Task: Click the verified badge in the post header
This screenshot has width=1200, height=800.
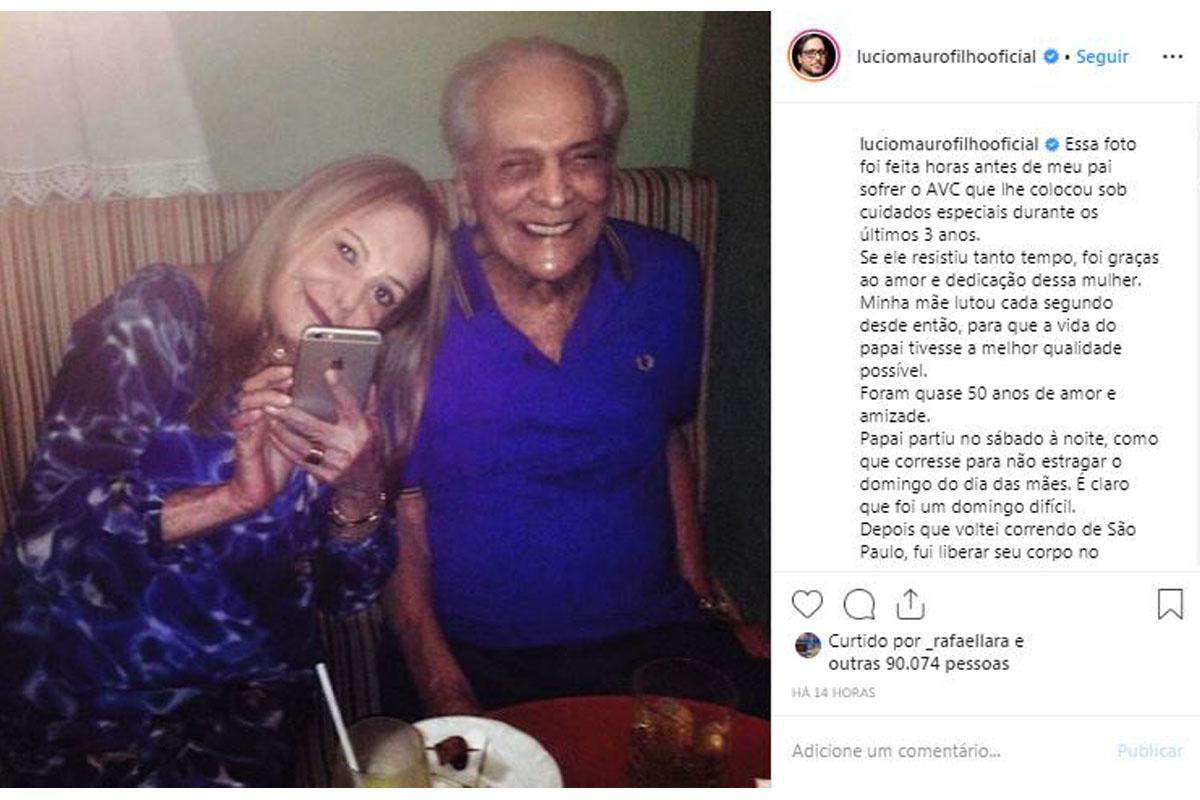Action: click(1051, 57)
